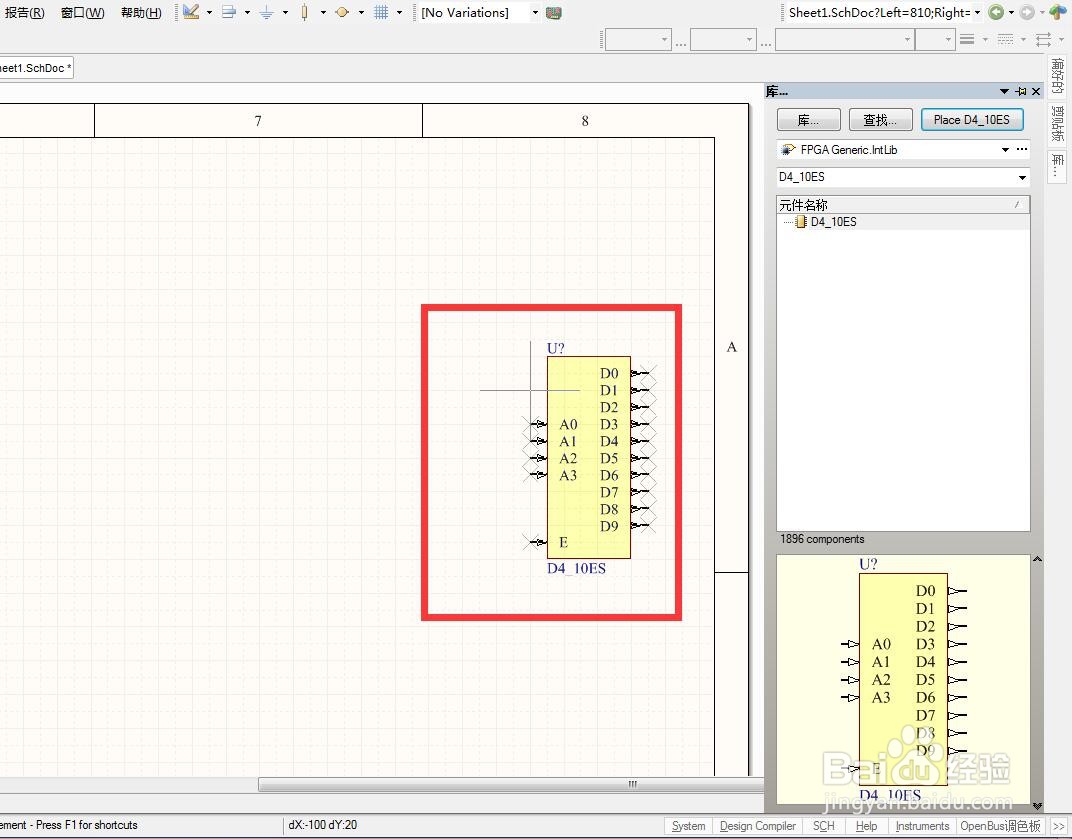Click the Instruments status bar button

pos(922,825)
